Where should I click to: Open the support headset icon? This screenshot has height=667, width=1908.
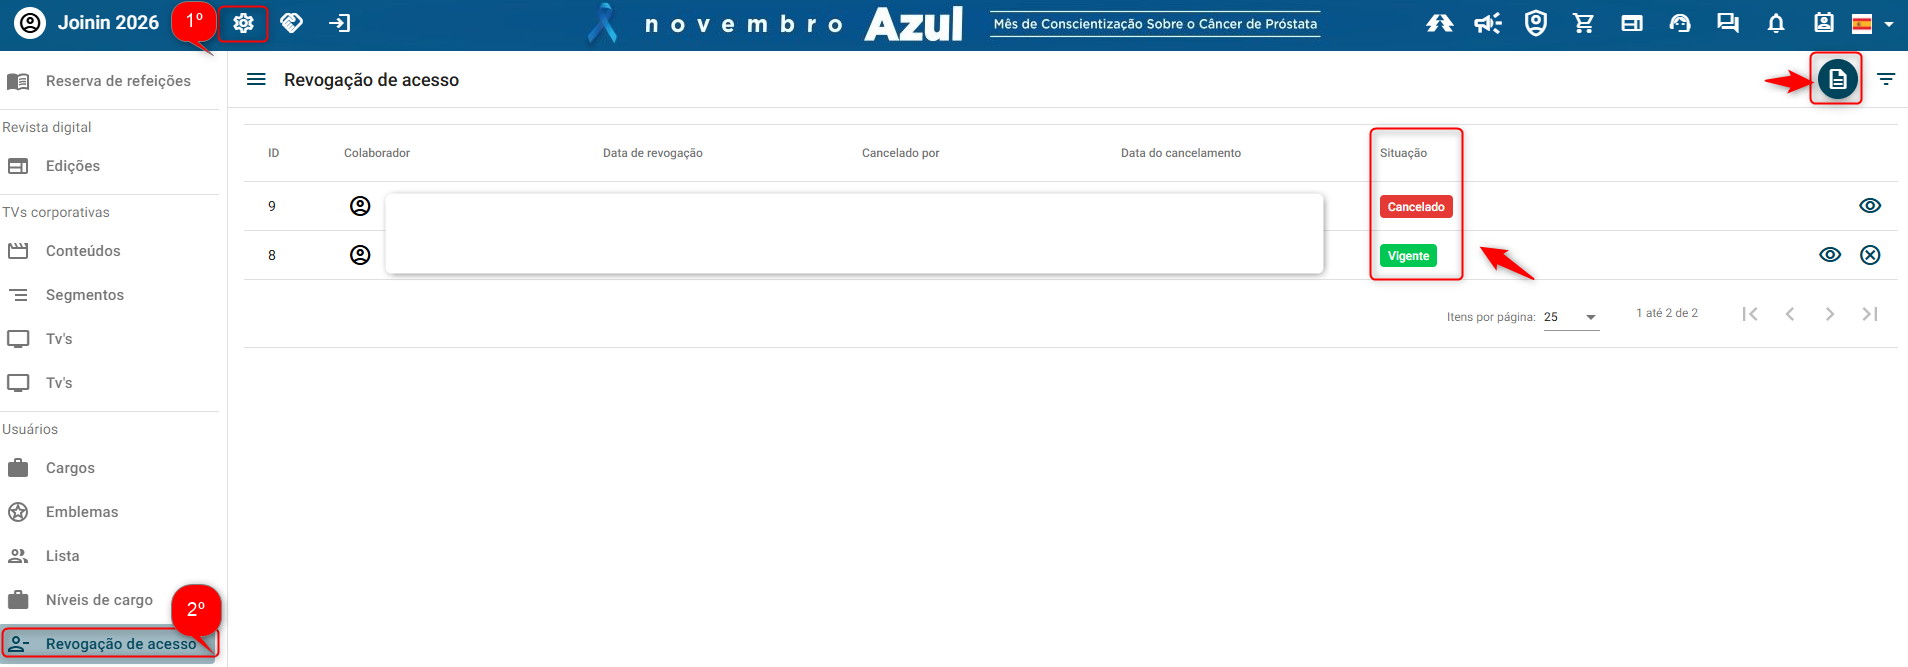[x=1680, y=23]
